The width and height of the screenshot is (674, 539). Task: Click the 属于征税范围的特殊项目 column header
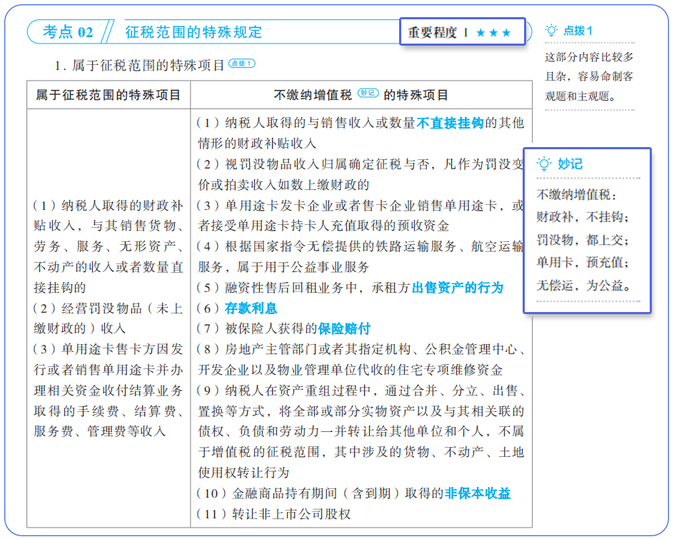[x=108, y=95]
